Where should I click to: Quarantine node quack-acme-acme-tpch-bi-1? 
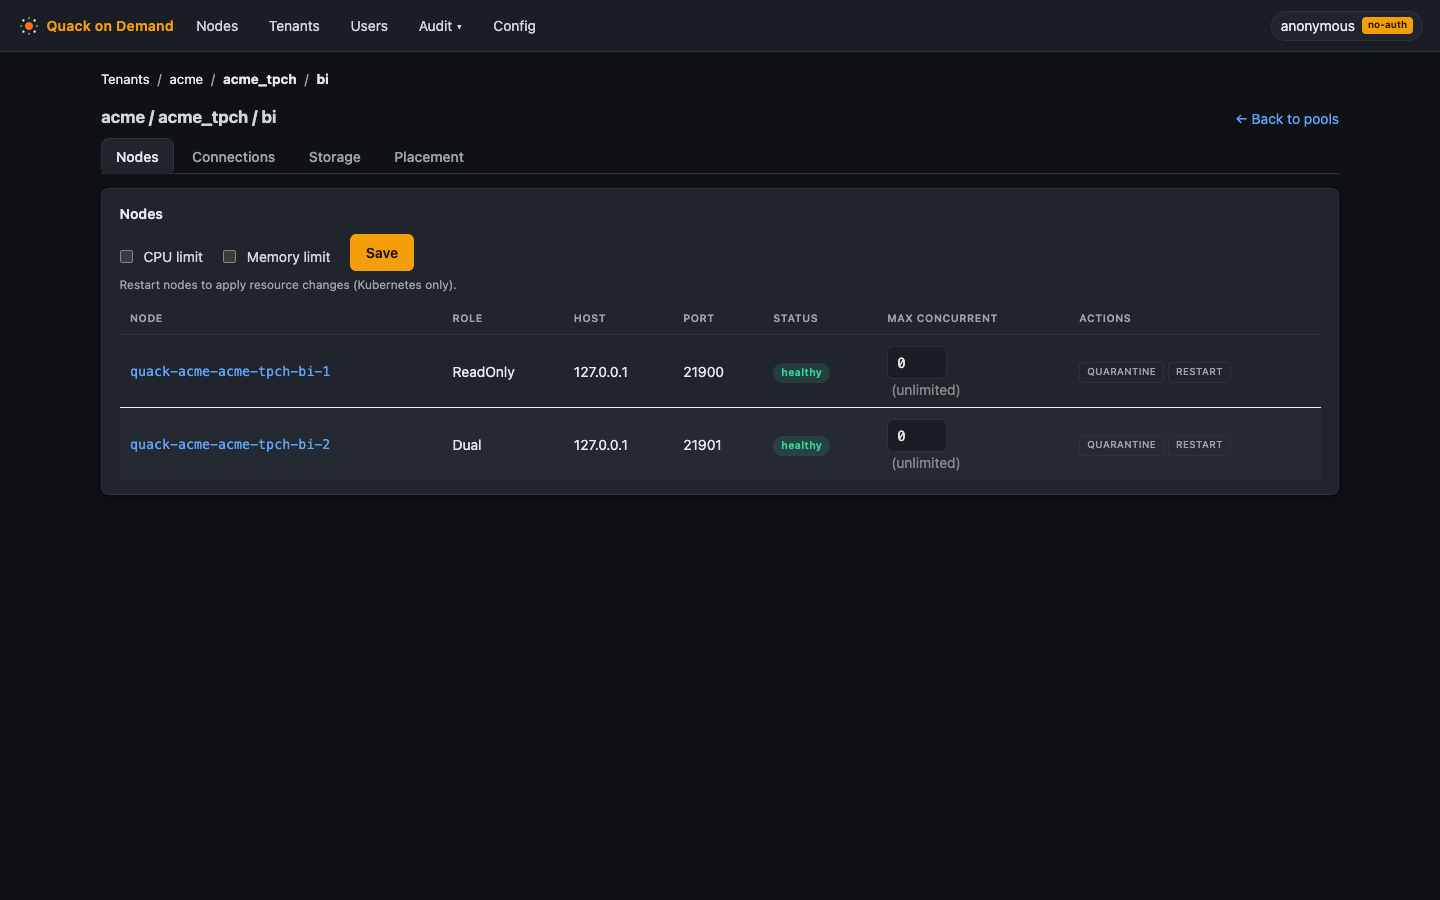[x=1121, y=372]
